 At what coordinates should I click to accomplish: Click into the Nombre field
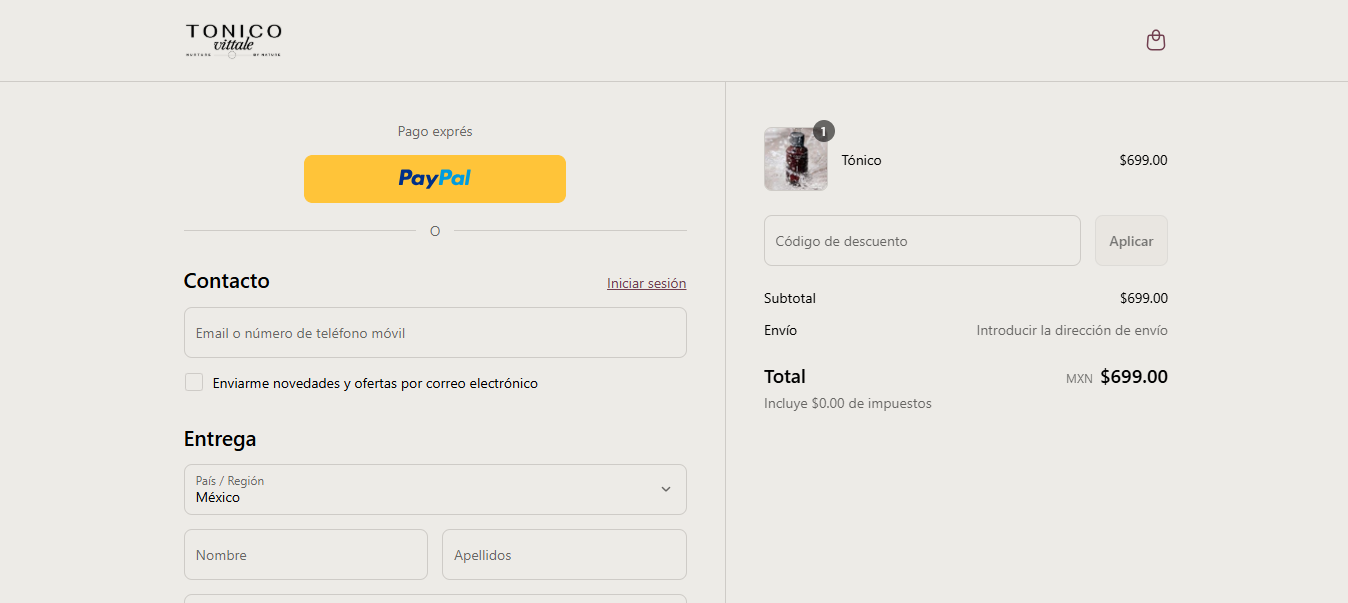point(306,555)
